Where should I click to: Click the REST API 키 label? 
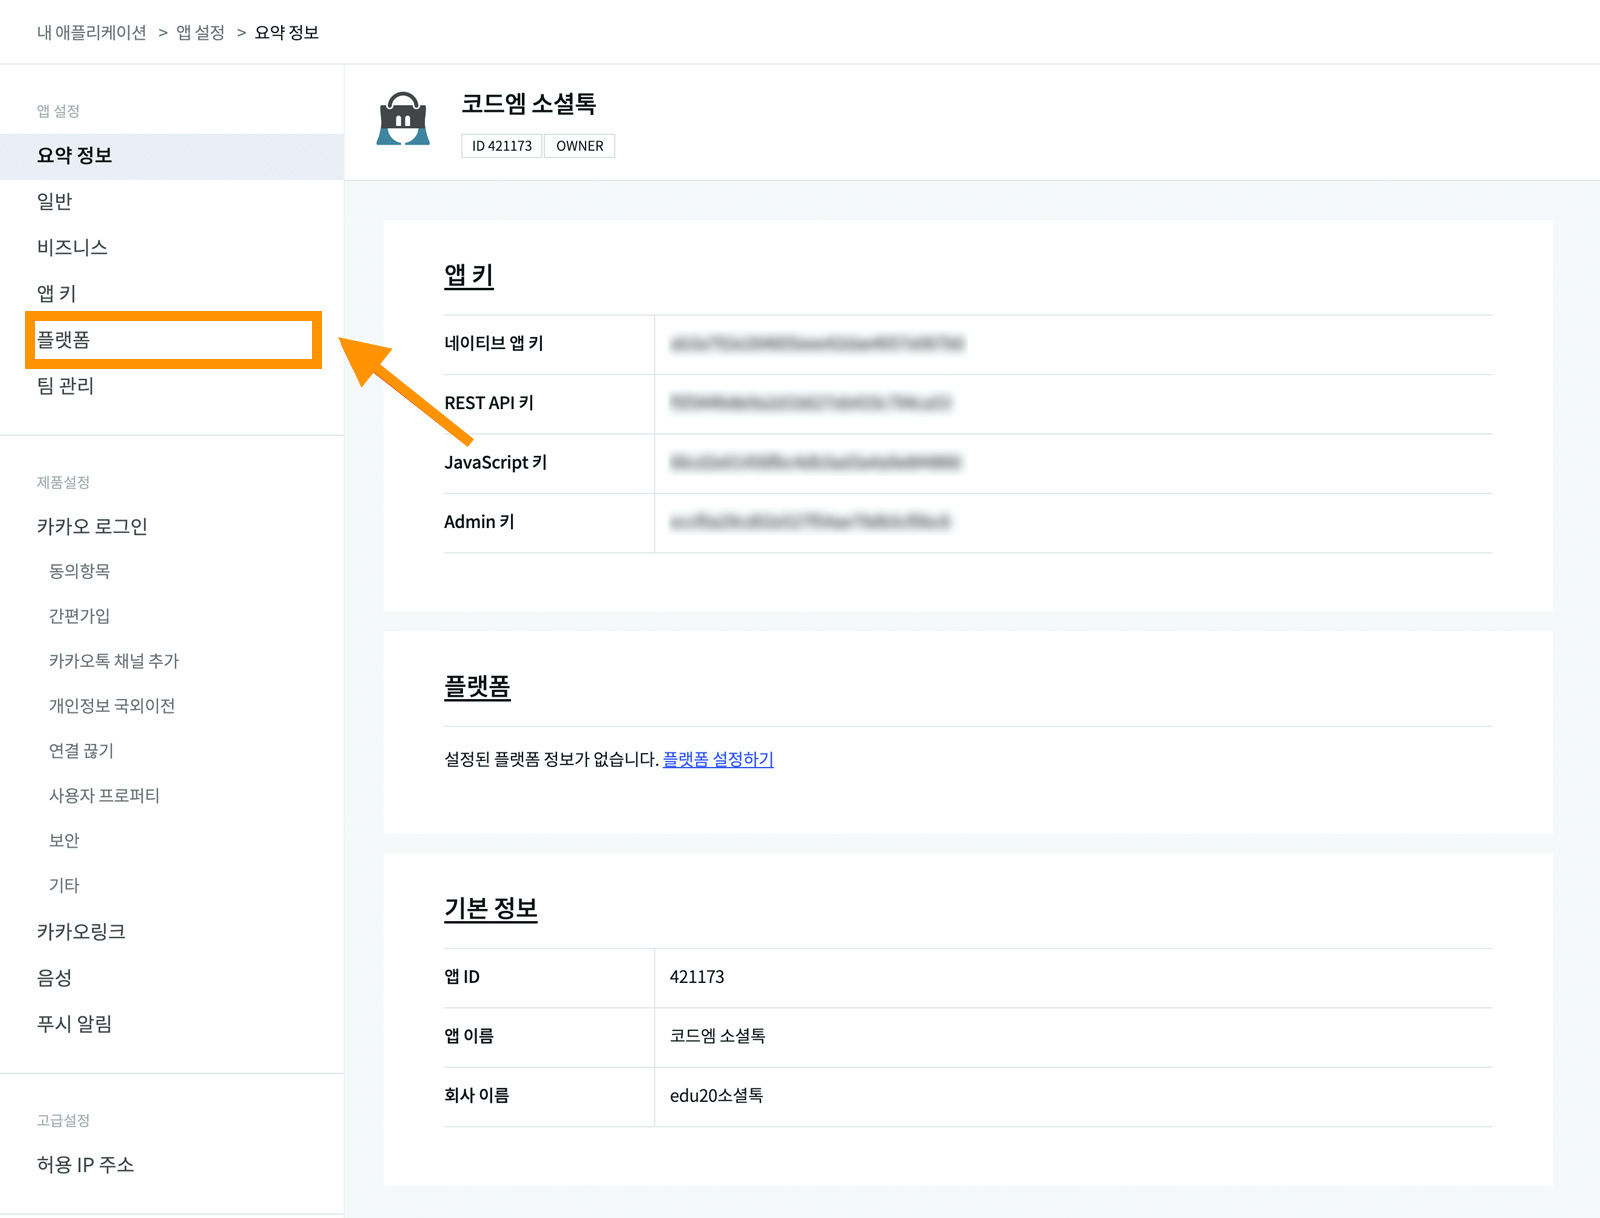coord(489,403)
